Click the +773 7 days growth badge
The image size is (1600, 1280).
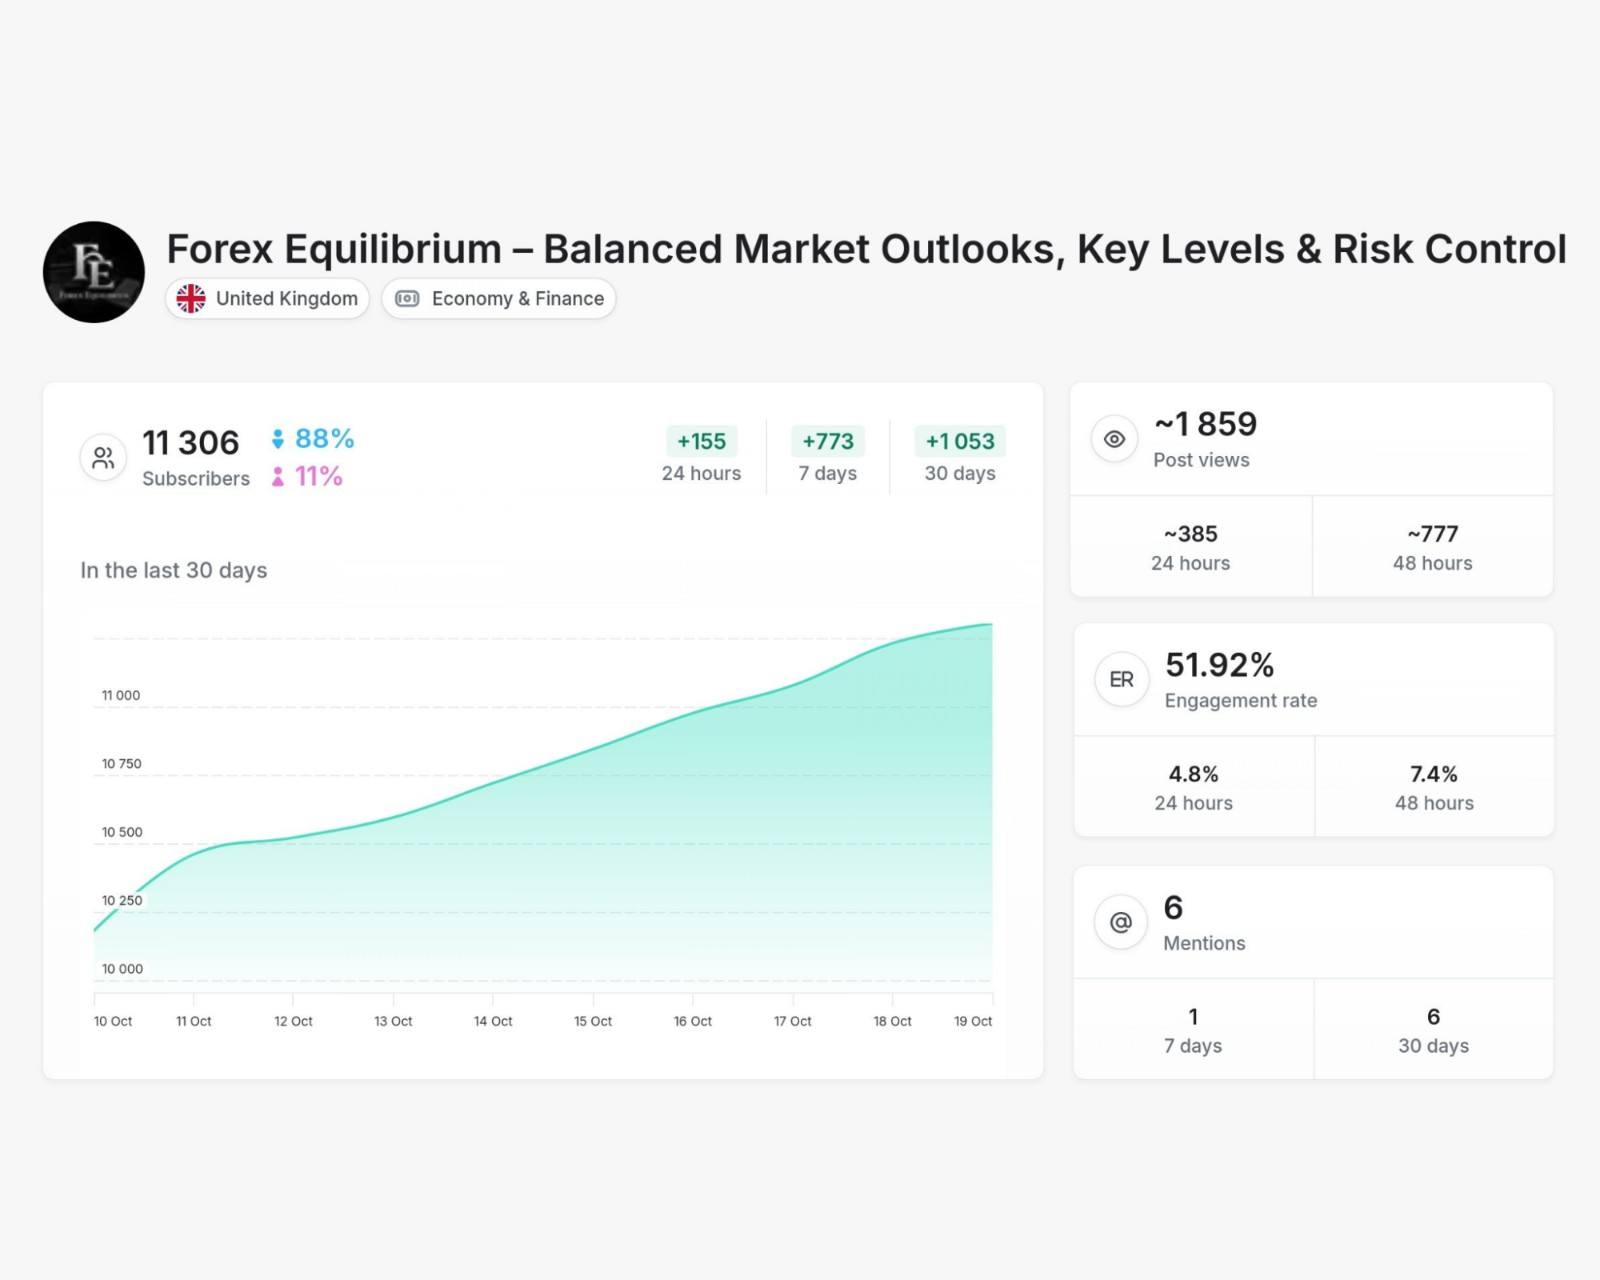click(x=828, y=441)
